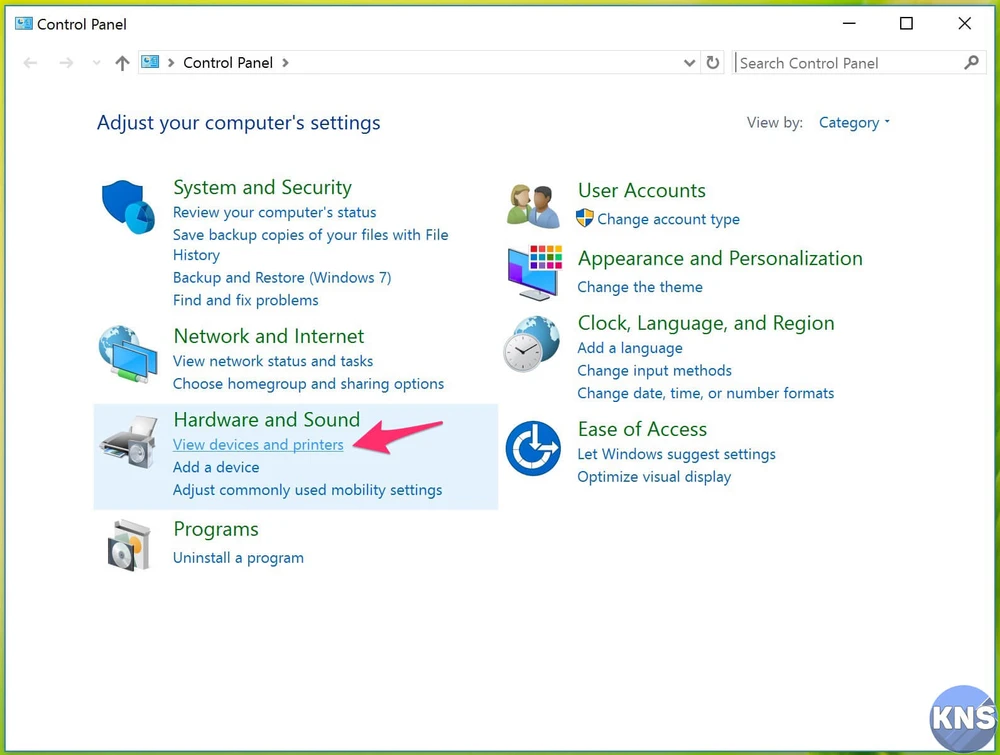Open Appearance and Personalization monitor icon

coord(534,273)
